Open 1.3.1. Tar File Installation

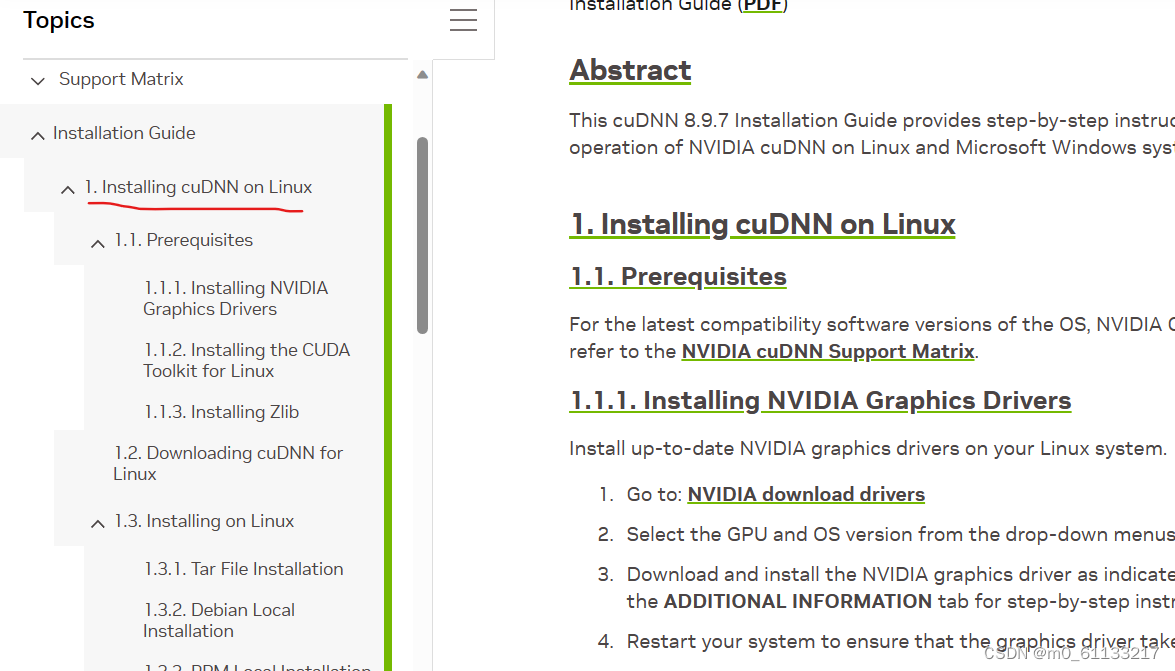[x=243, y=568]
